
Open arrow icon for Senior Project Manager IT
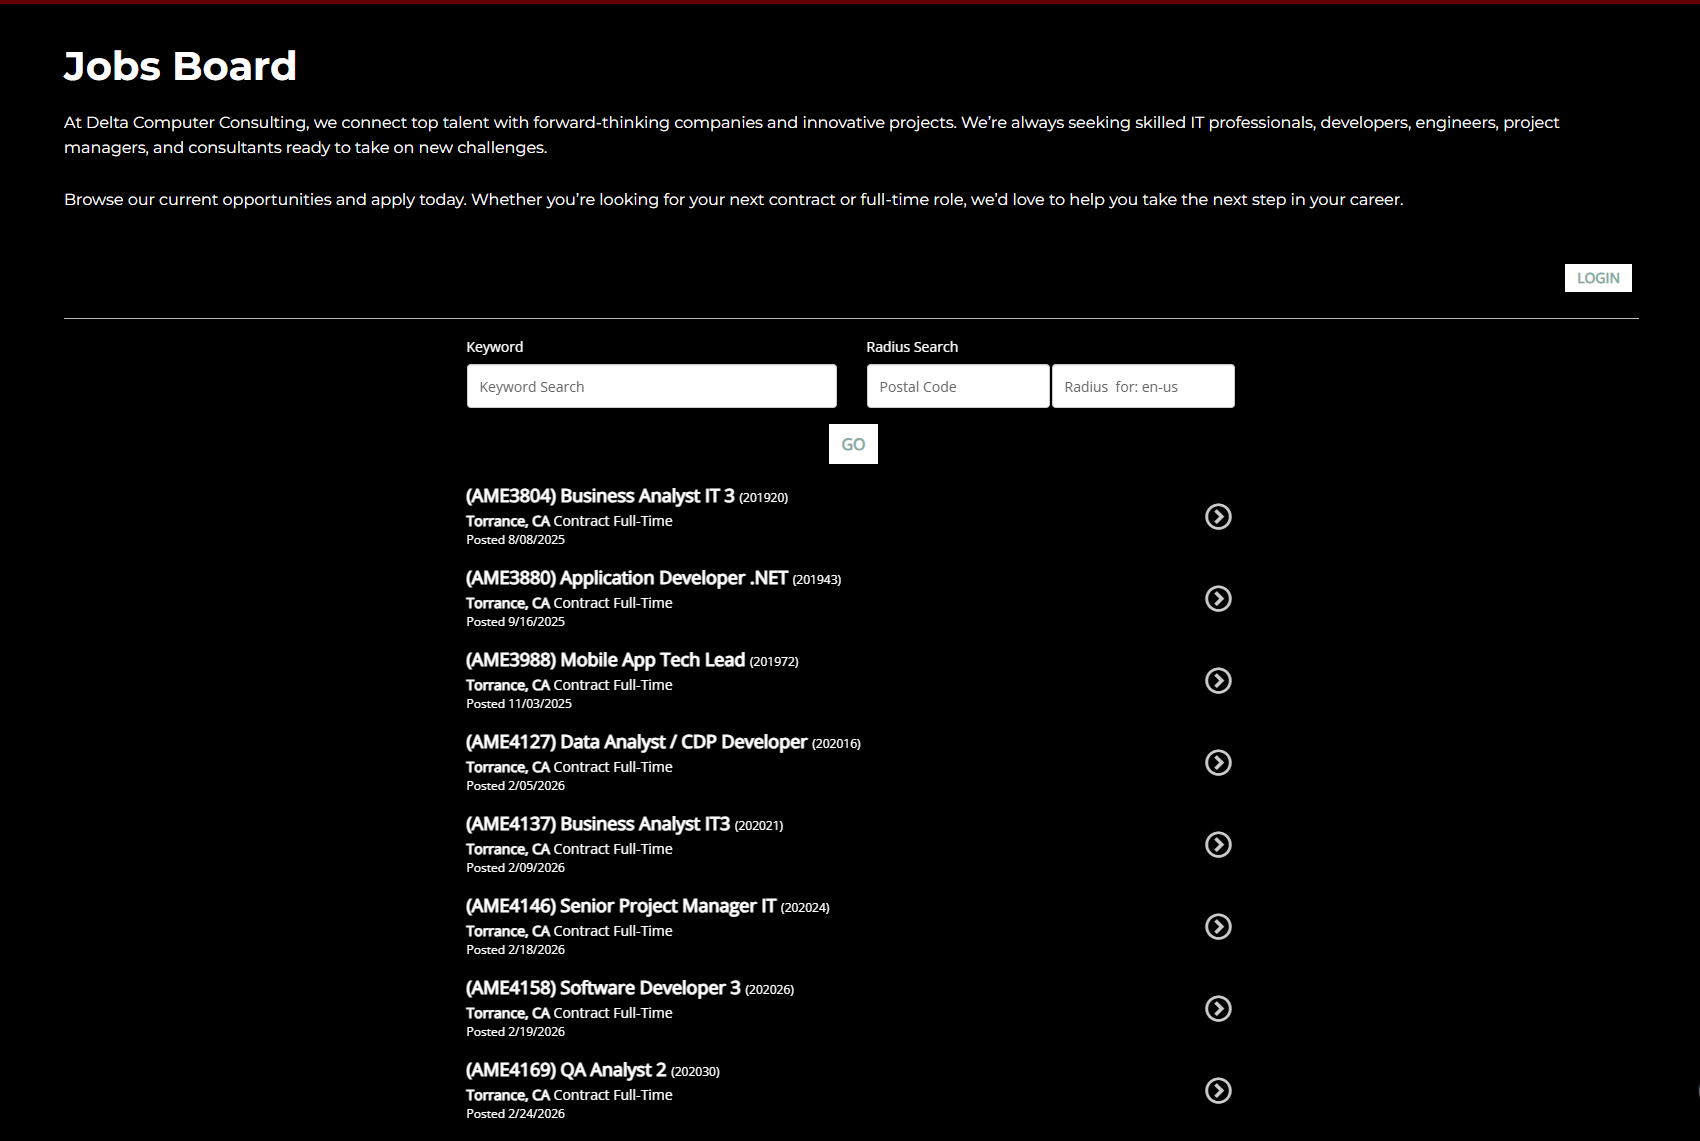pos(1218,927)
